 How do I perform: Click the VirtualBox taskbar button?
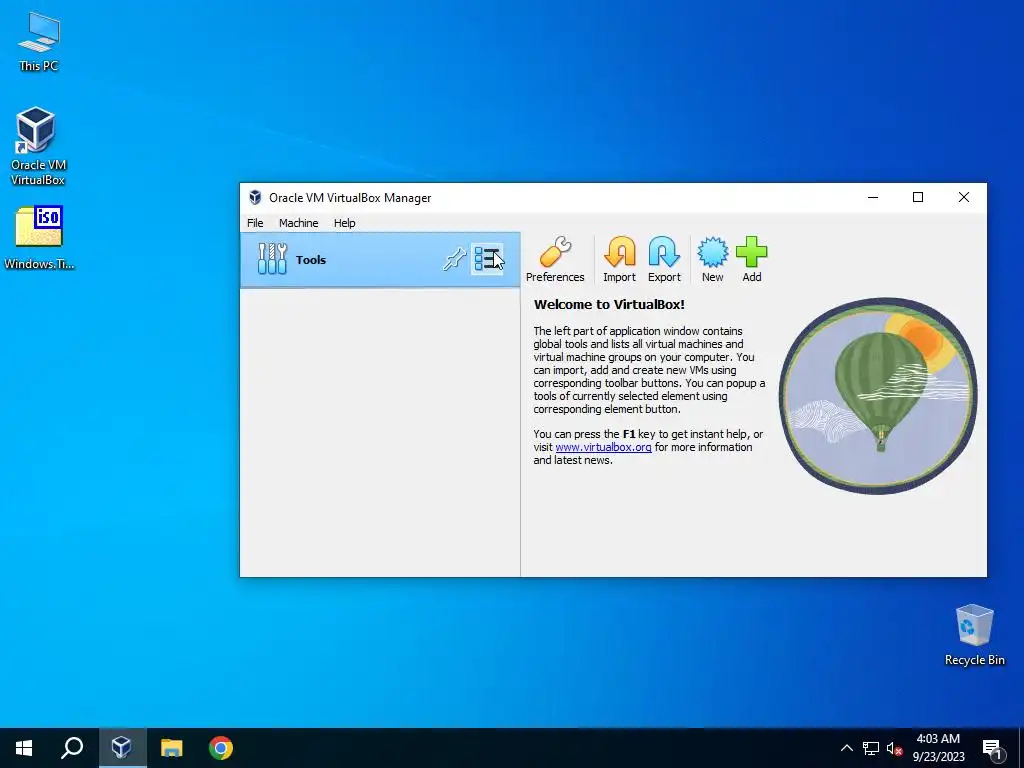pyautogui.click(x=122, y=748)
